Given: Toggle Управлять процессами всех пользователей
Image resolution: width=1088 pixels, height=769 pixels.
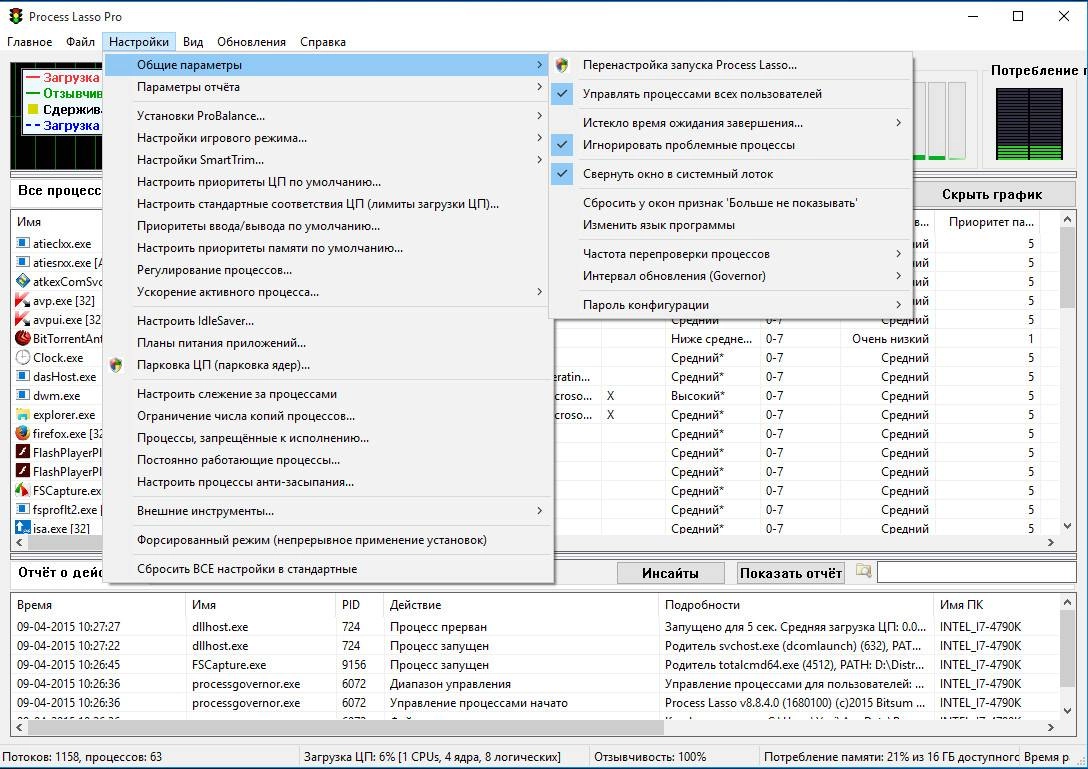Looking at the screenshot, I should click(731, 94).
